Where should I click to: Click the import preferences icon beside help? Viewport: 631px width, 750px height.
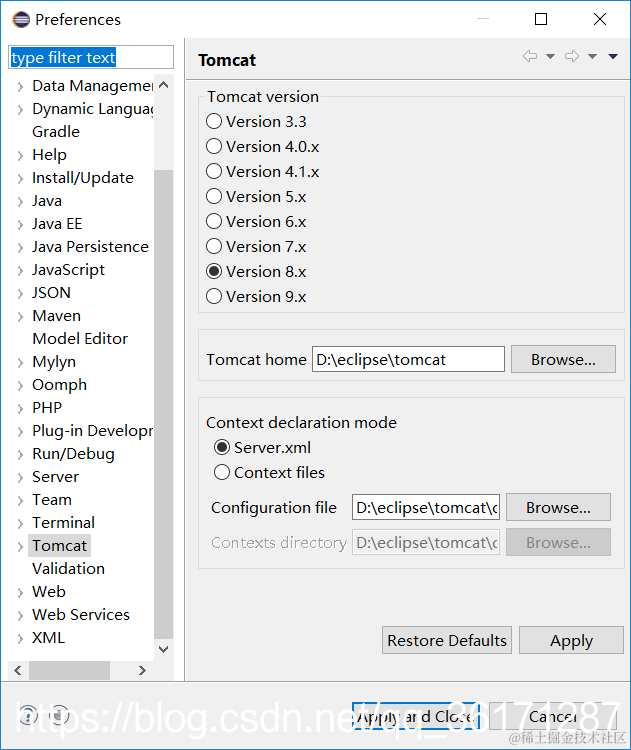click(58, 715)
